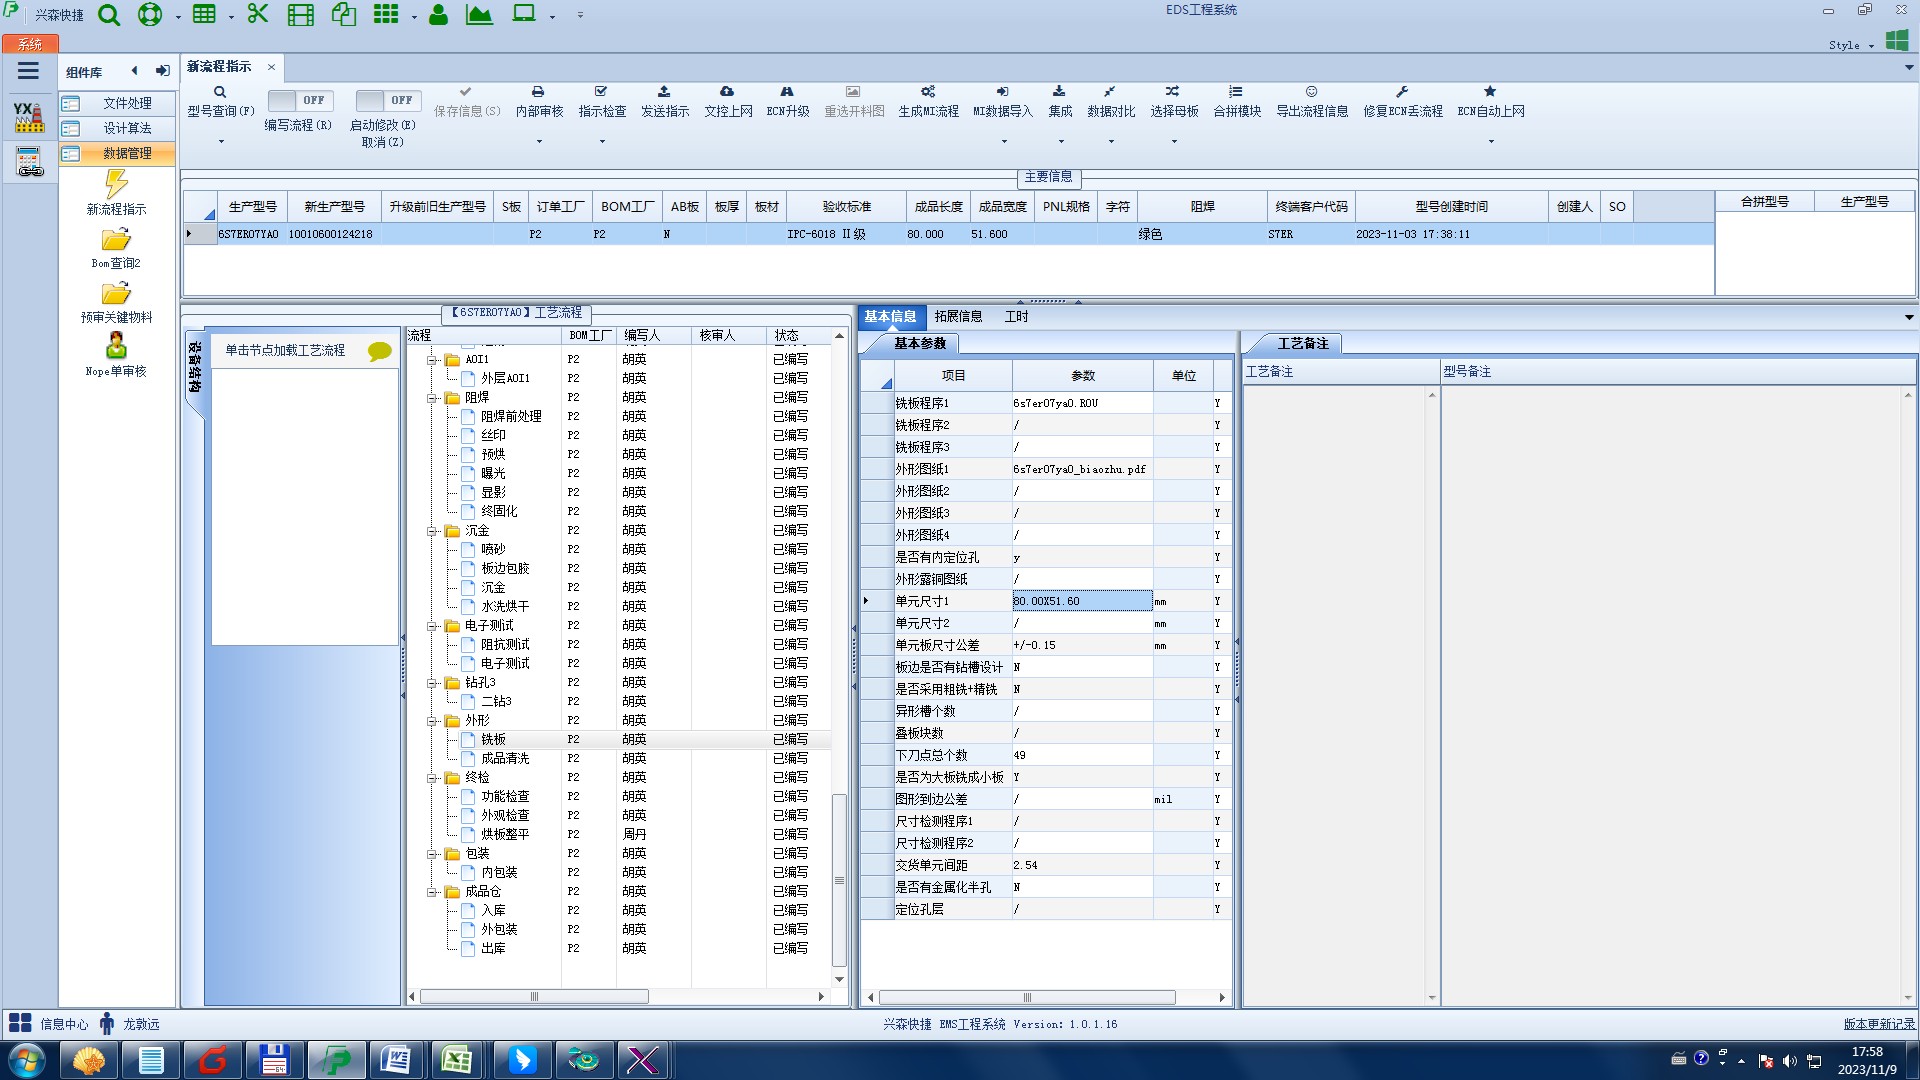This screenshot has width=1920, height=1080.
Task: Collapse the 沉金 process folder
Action: pyautogui.click(x=433, y=531)
